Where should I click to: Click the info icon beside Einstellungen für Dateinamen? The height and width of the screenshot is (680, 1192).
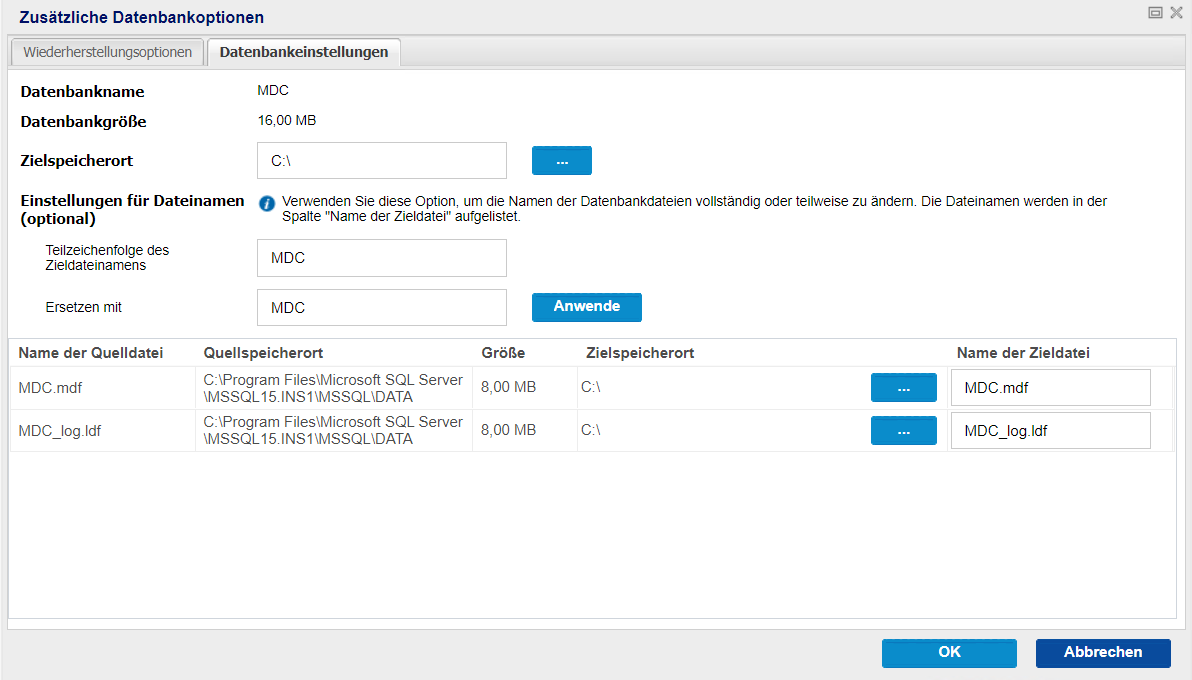pyautogui.click(x=267, y=204)
